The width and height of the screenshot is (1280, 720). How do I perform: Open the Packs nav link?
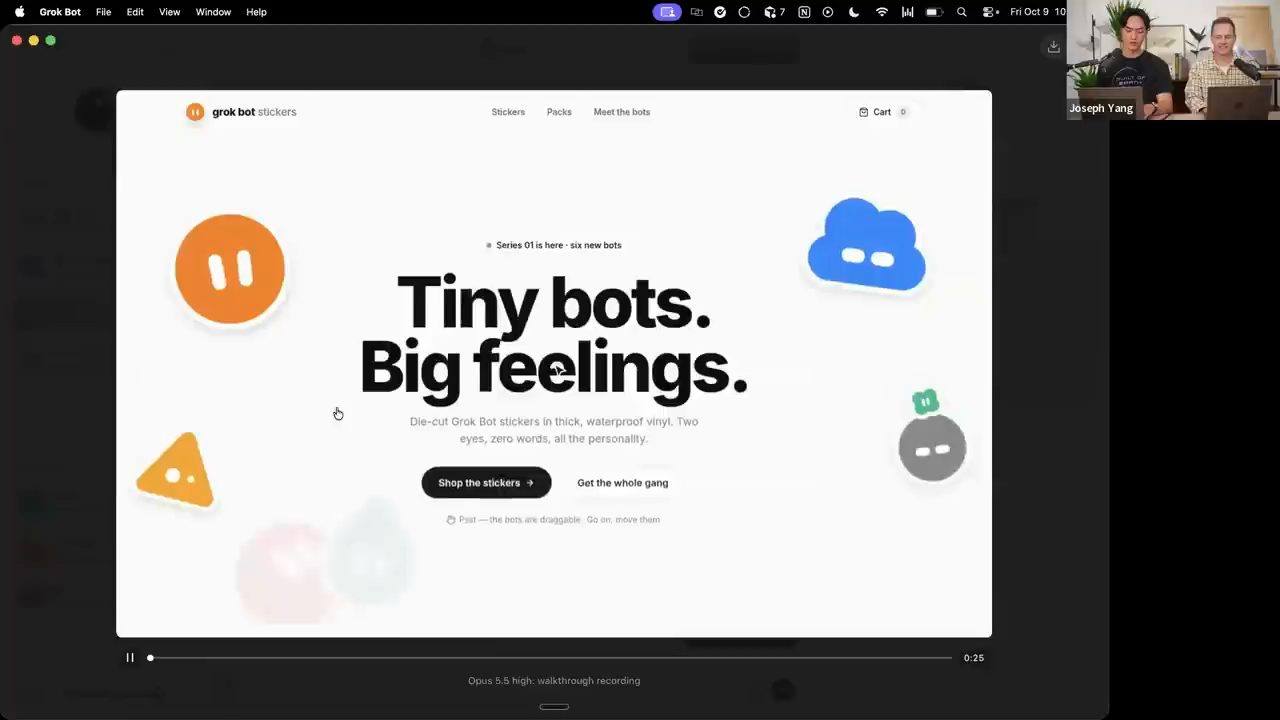[x=559, y=112]
